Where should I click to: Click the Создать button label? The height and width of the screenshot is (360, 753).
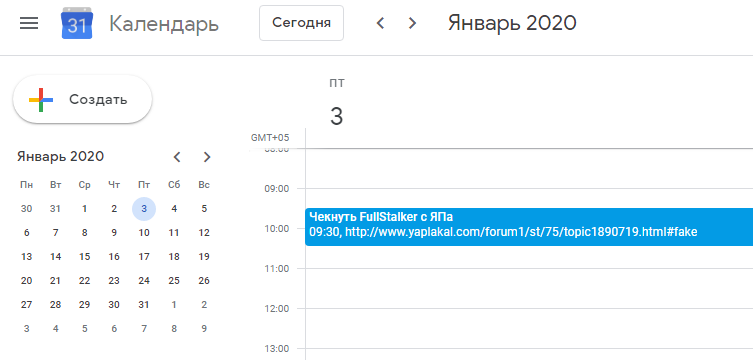point(98,99)
